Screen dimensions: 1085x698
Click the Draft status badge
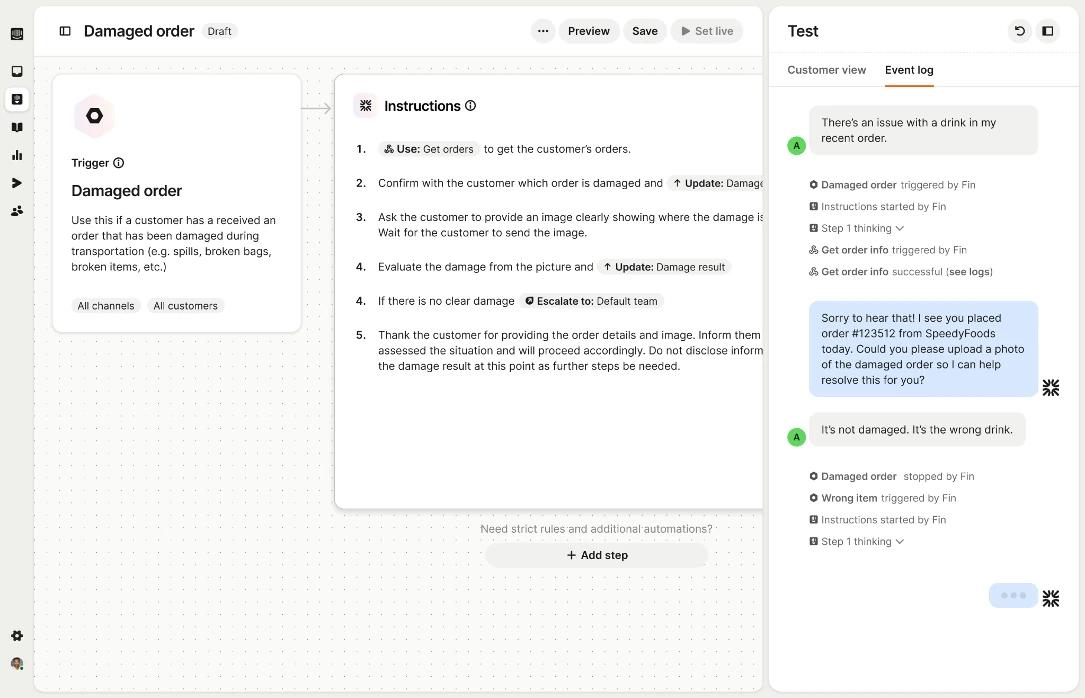[x=219, y=31]
